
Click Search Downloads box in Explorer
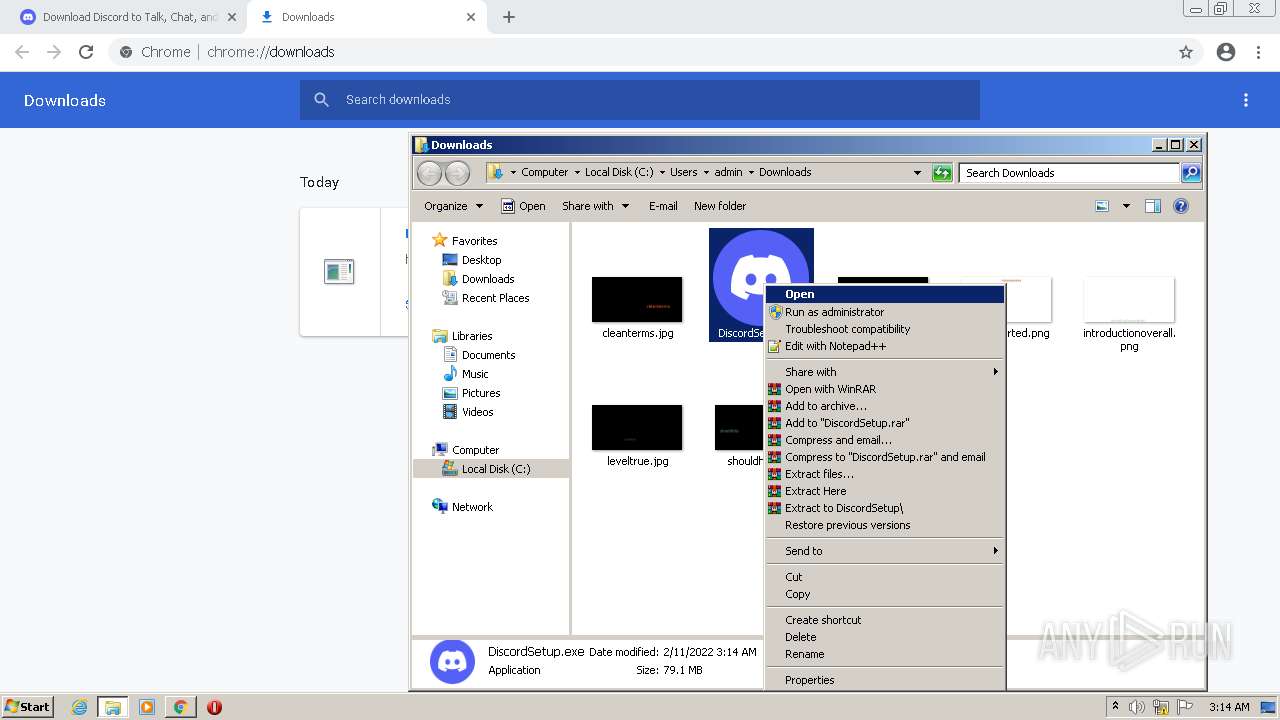tap(1069, 173)
